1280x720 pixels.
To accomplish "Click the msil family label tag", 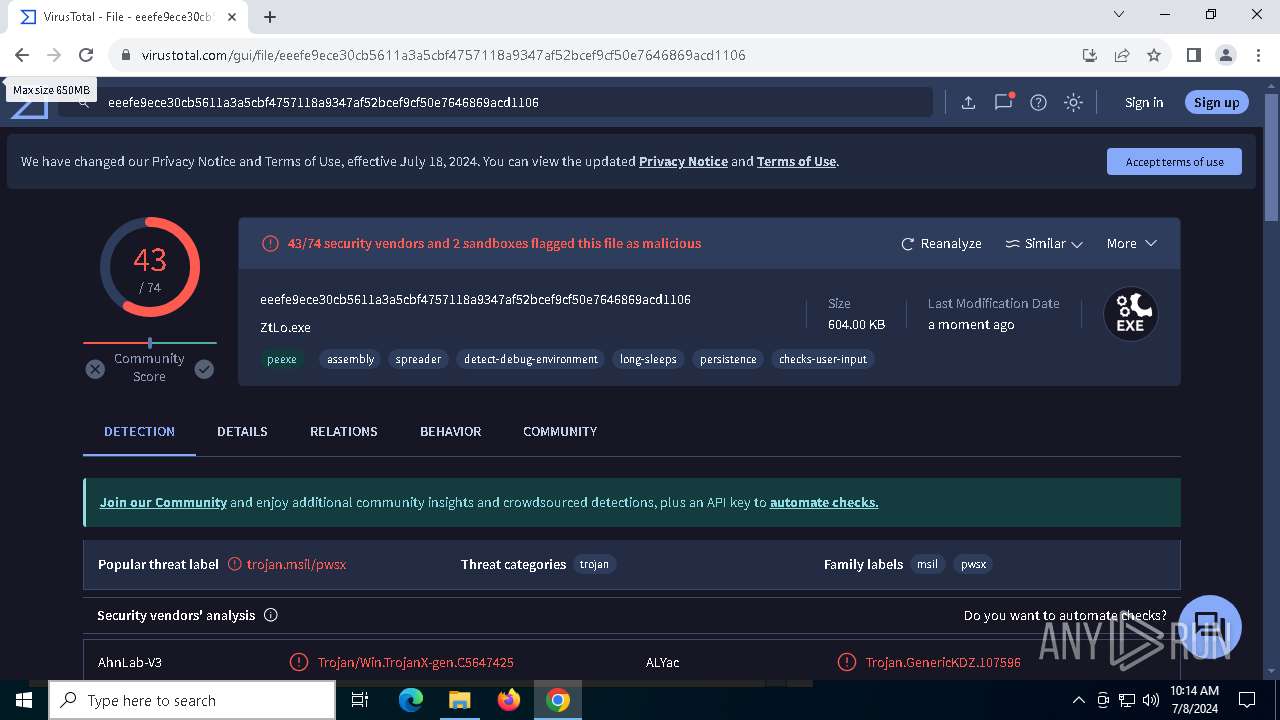I will pos(928,564).
